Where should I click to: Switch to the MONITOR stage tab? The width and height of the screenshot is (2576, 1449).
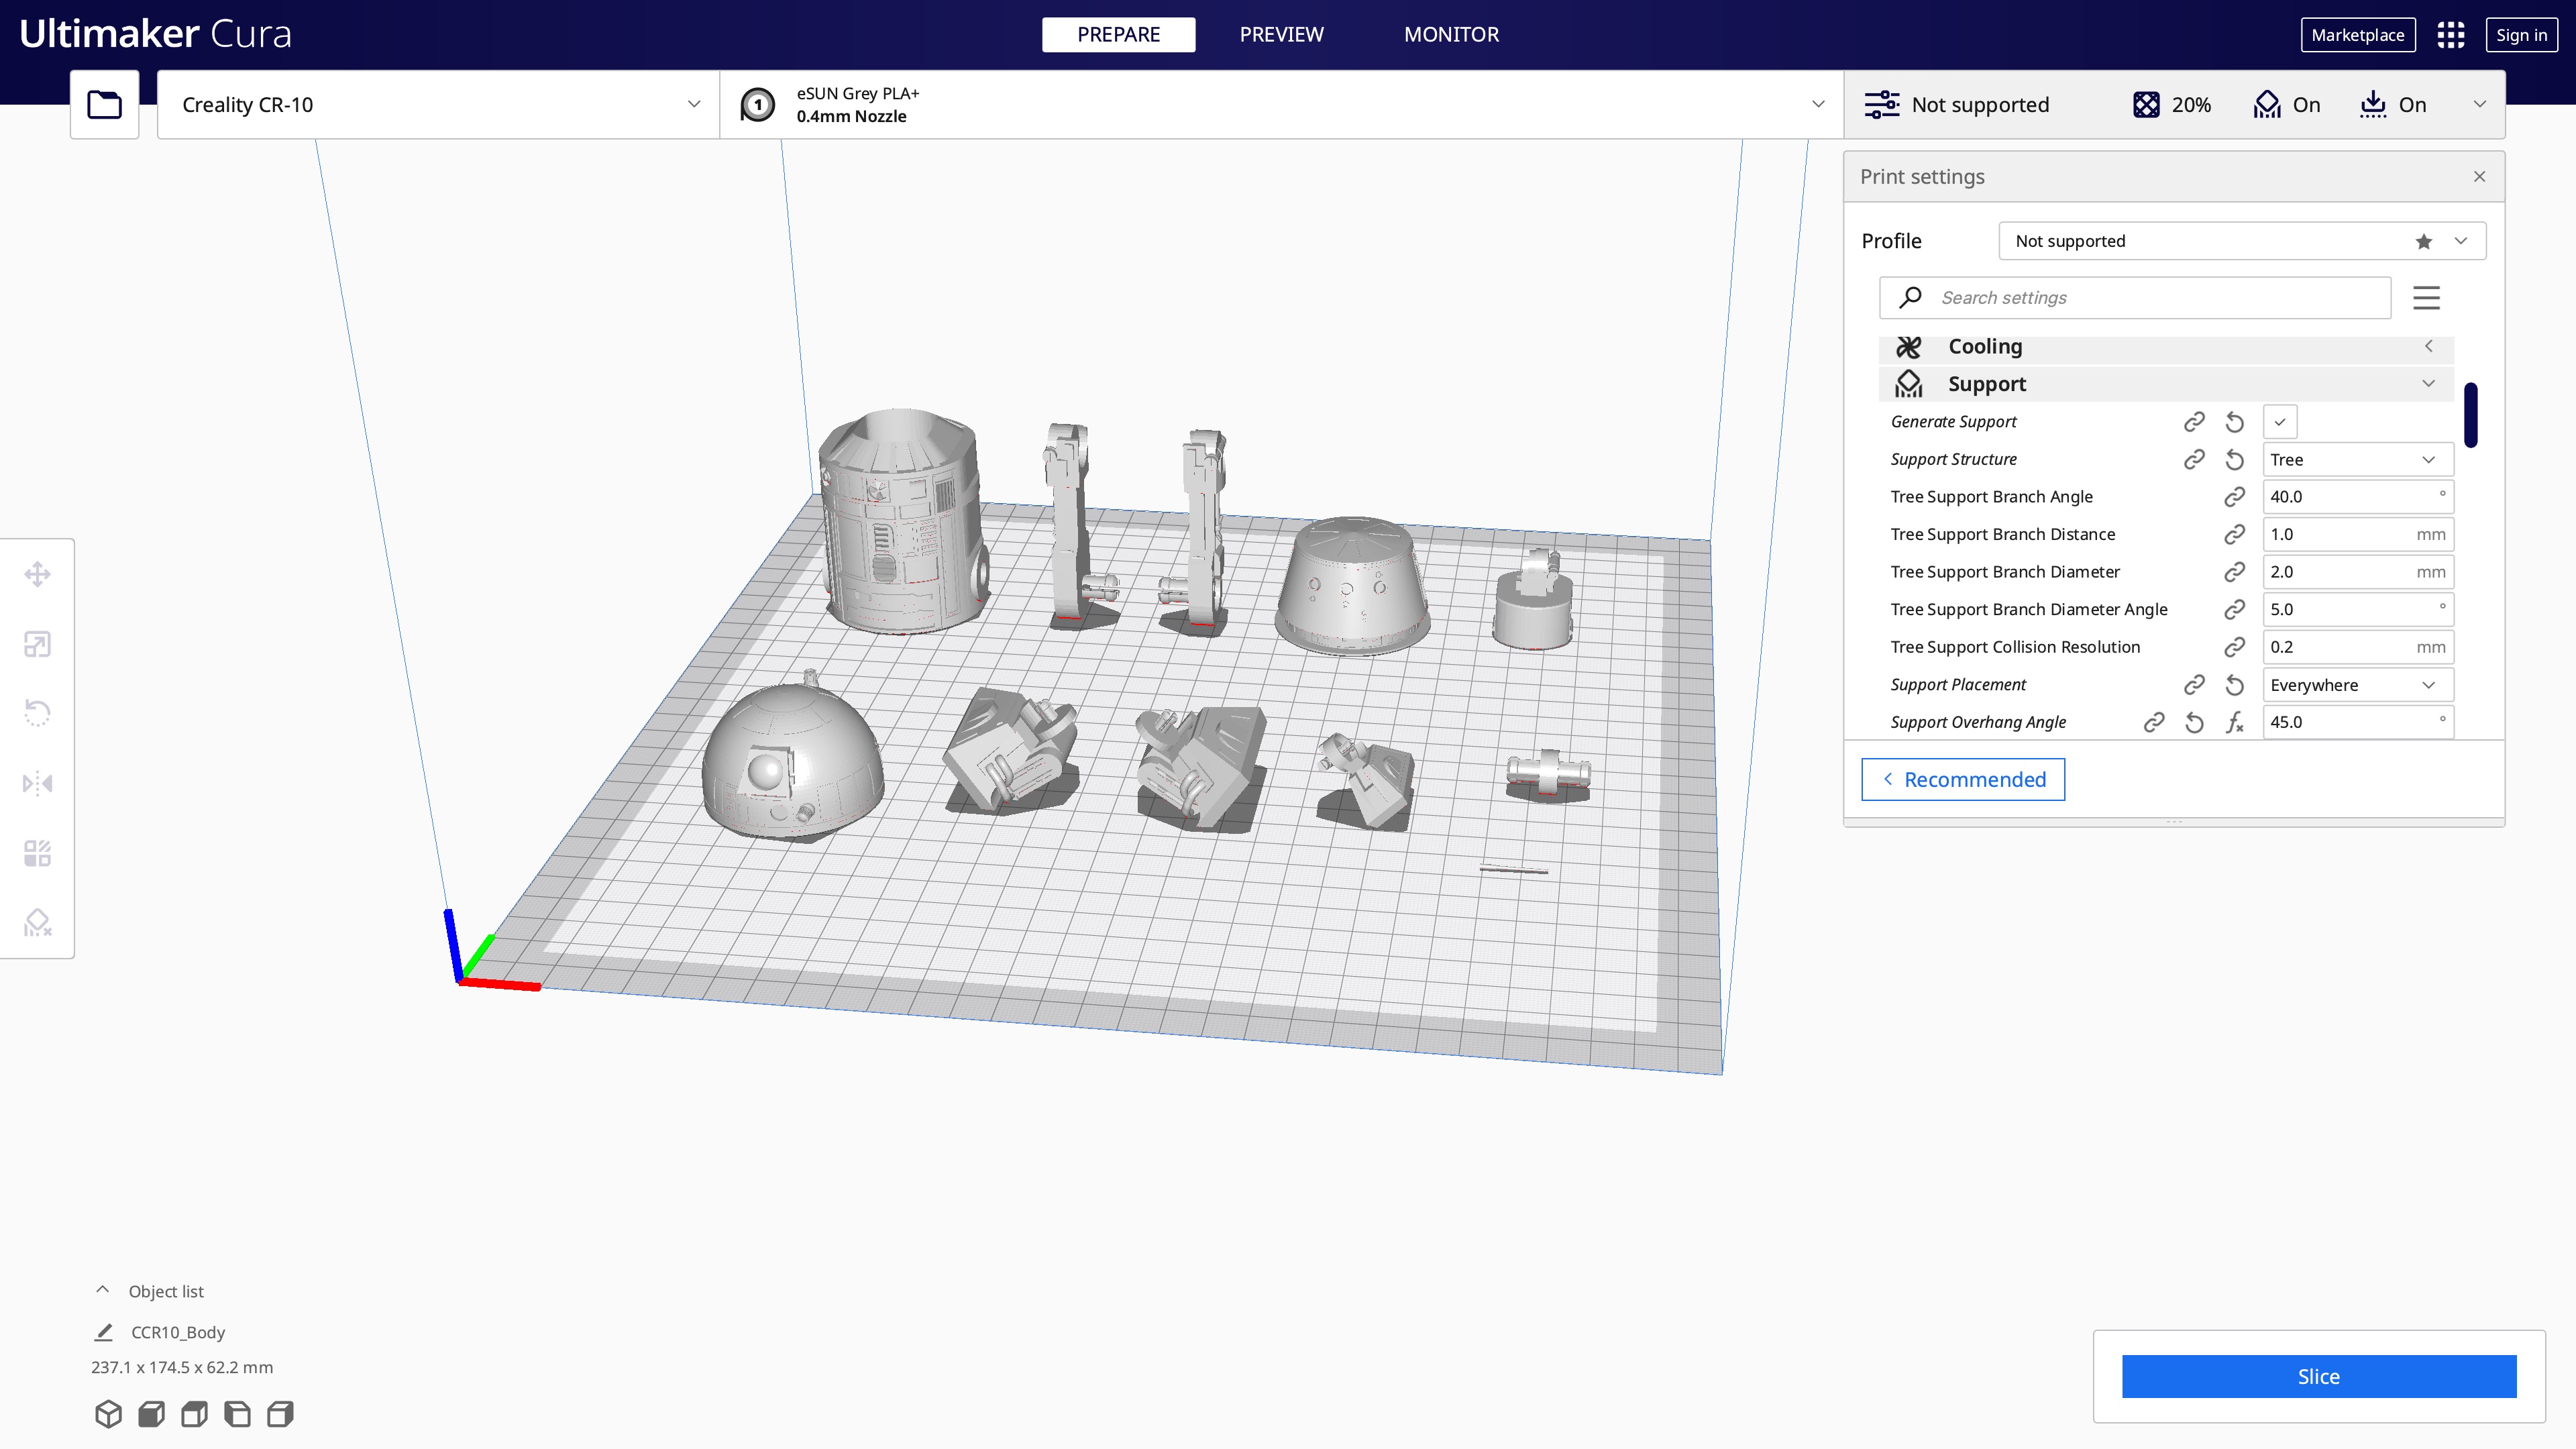tap(1450, 35)
